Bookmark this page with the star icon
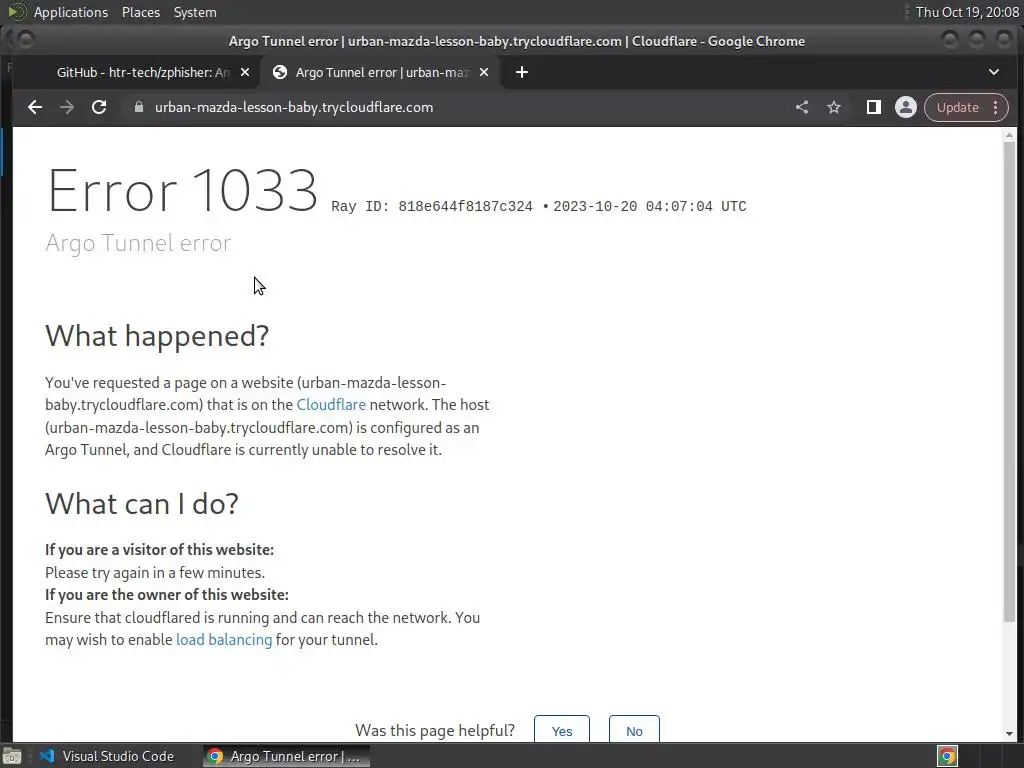Image resolution: width=1024 pixels, height=768 pixels. click(x=834, y=107)
